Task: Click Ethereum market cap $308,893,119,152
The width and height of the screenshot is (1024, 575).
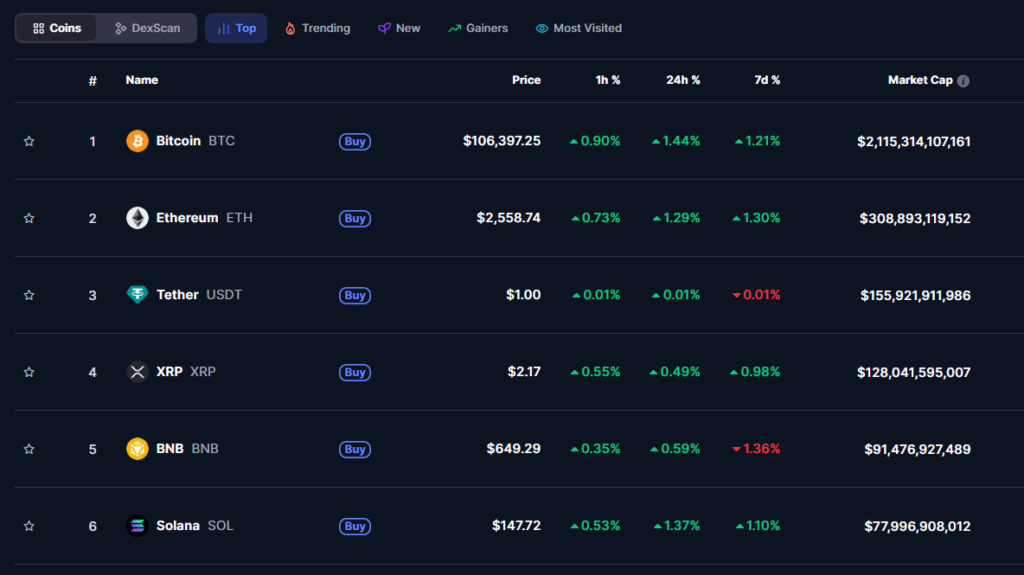Action: (915, 218)
